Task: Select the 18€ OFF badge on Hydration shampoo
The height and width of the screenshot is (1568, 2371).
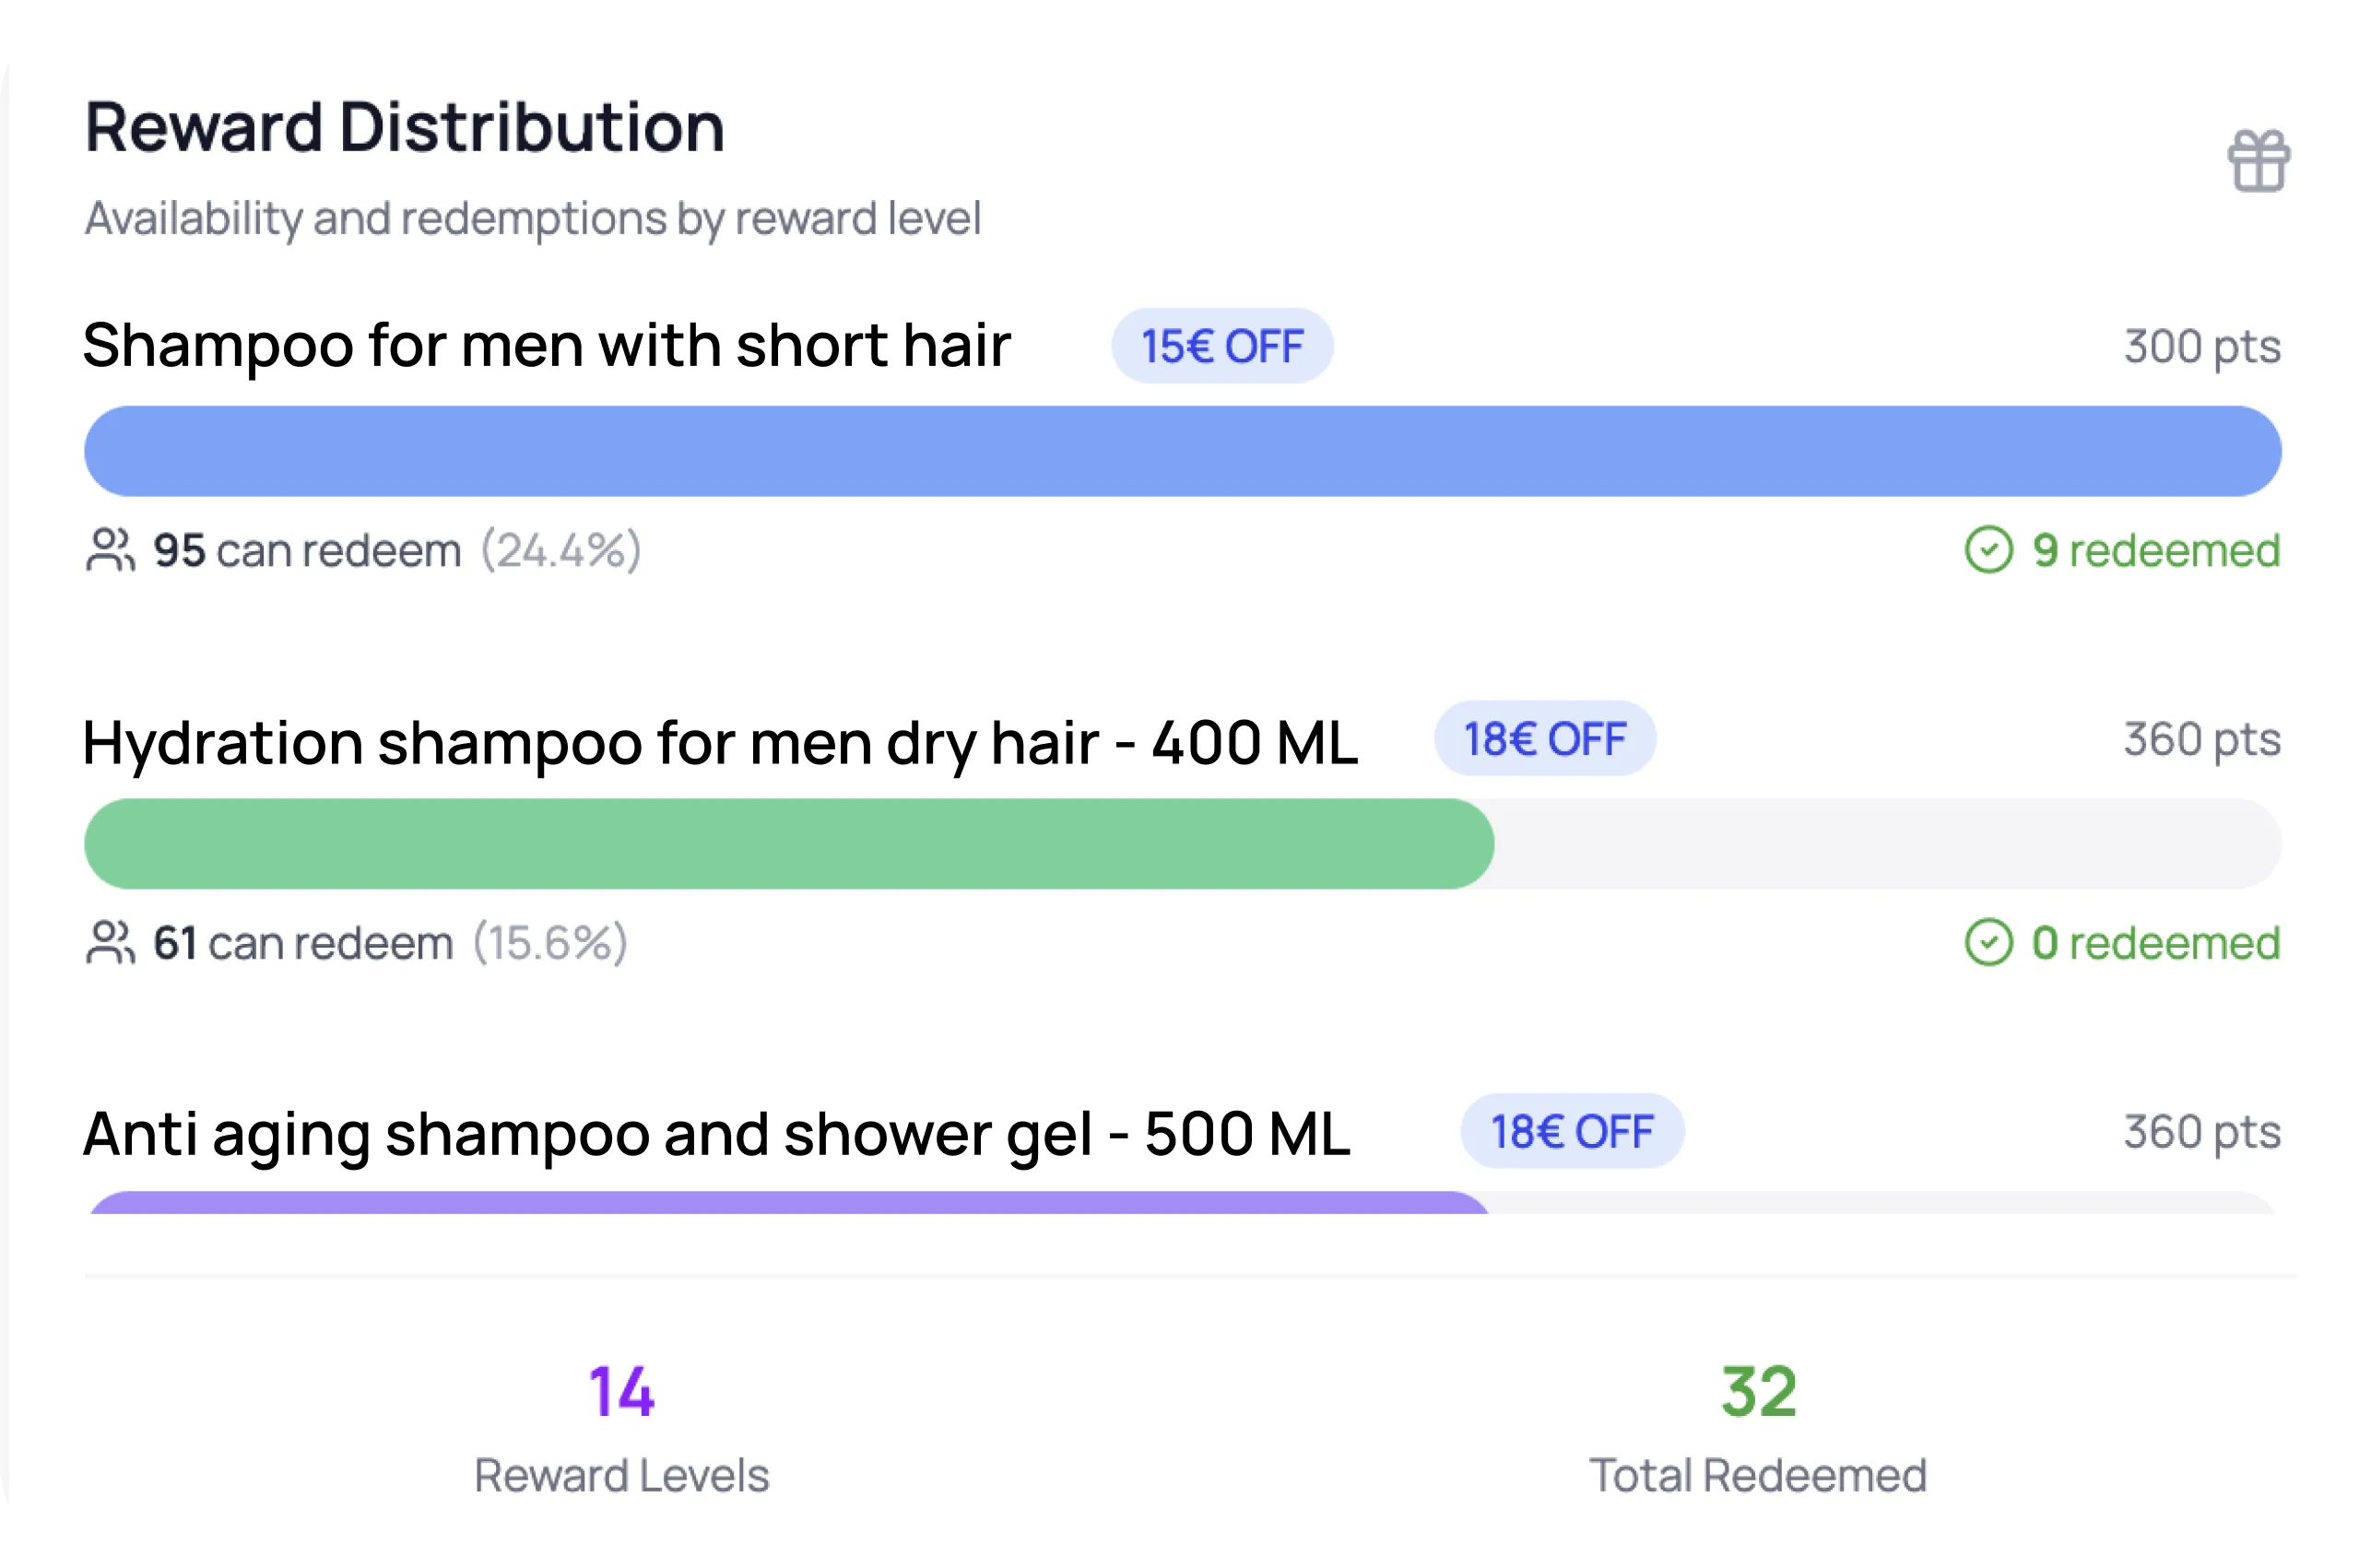Action: tap(1545, 739)
